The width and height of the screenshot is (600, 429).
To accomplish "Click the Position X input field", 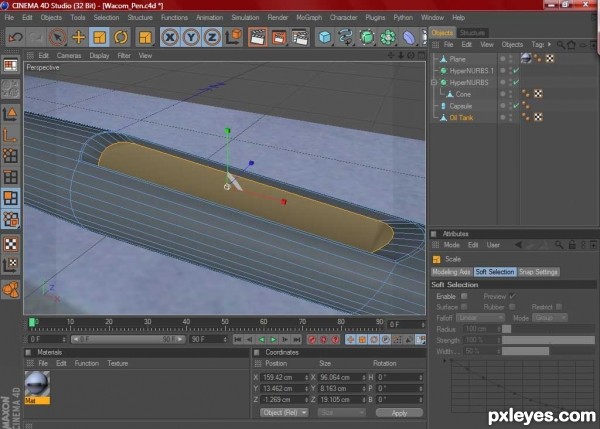I will [284, 377].
